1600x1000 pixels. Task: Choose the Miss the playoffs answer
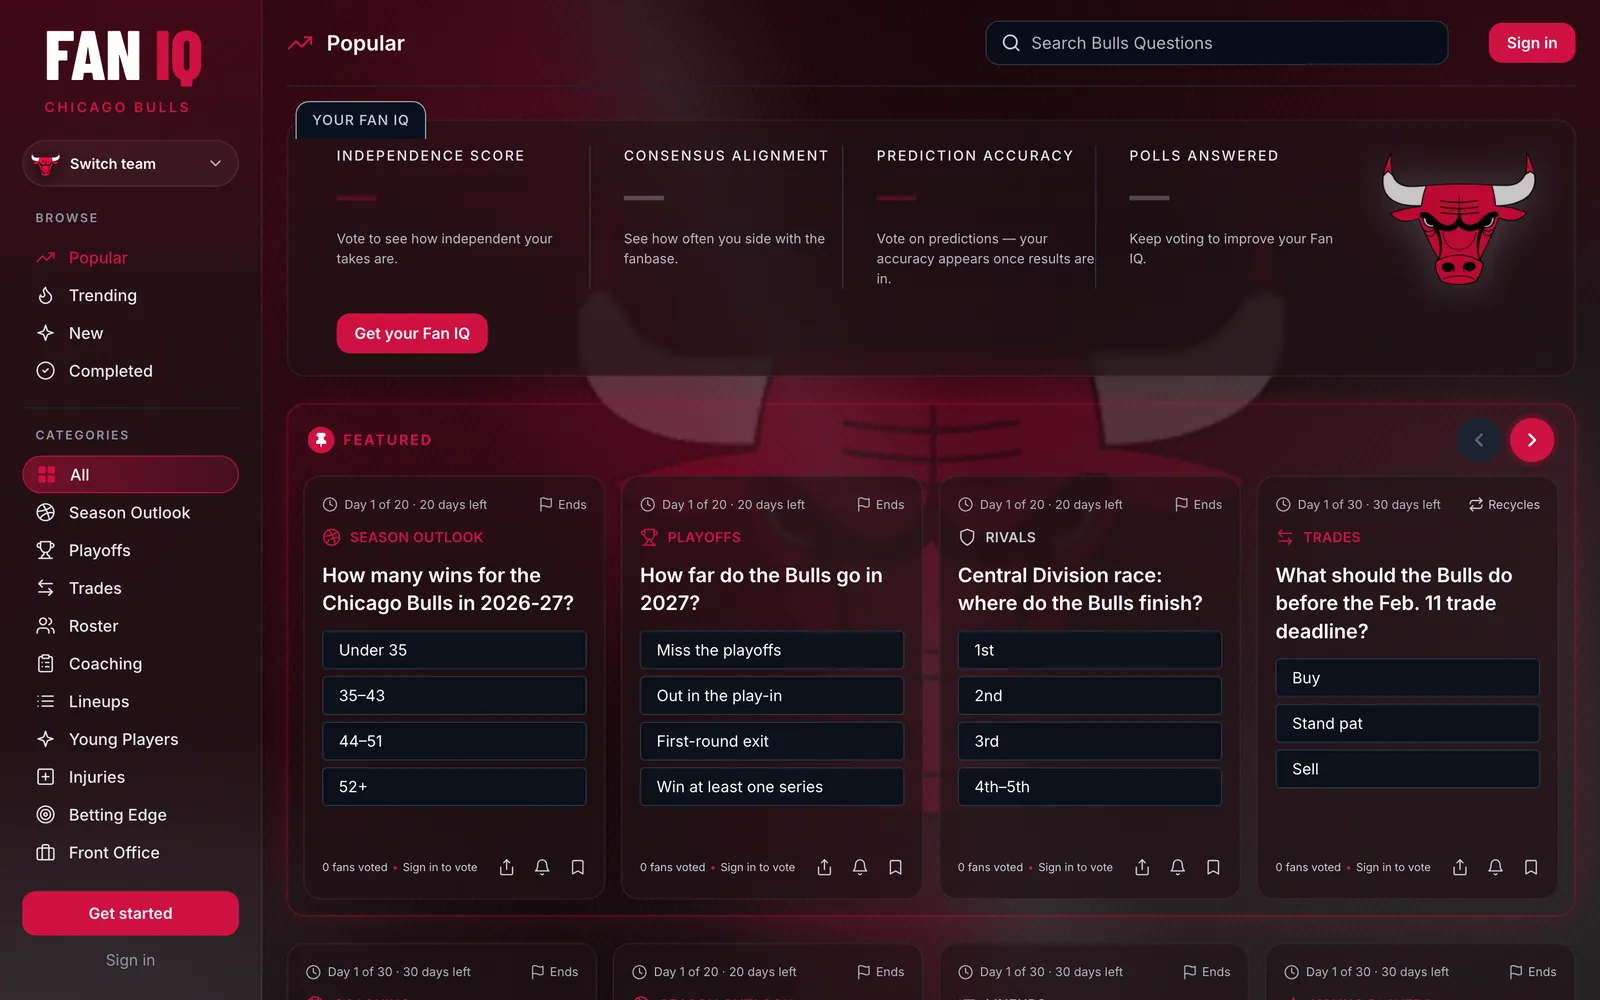[x=772, y=650]
